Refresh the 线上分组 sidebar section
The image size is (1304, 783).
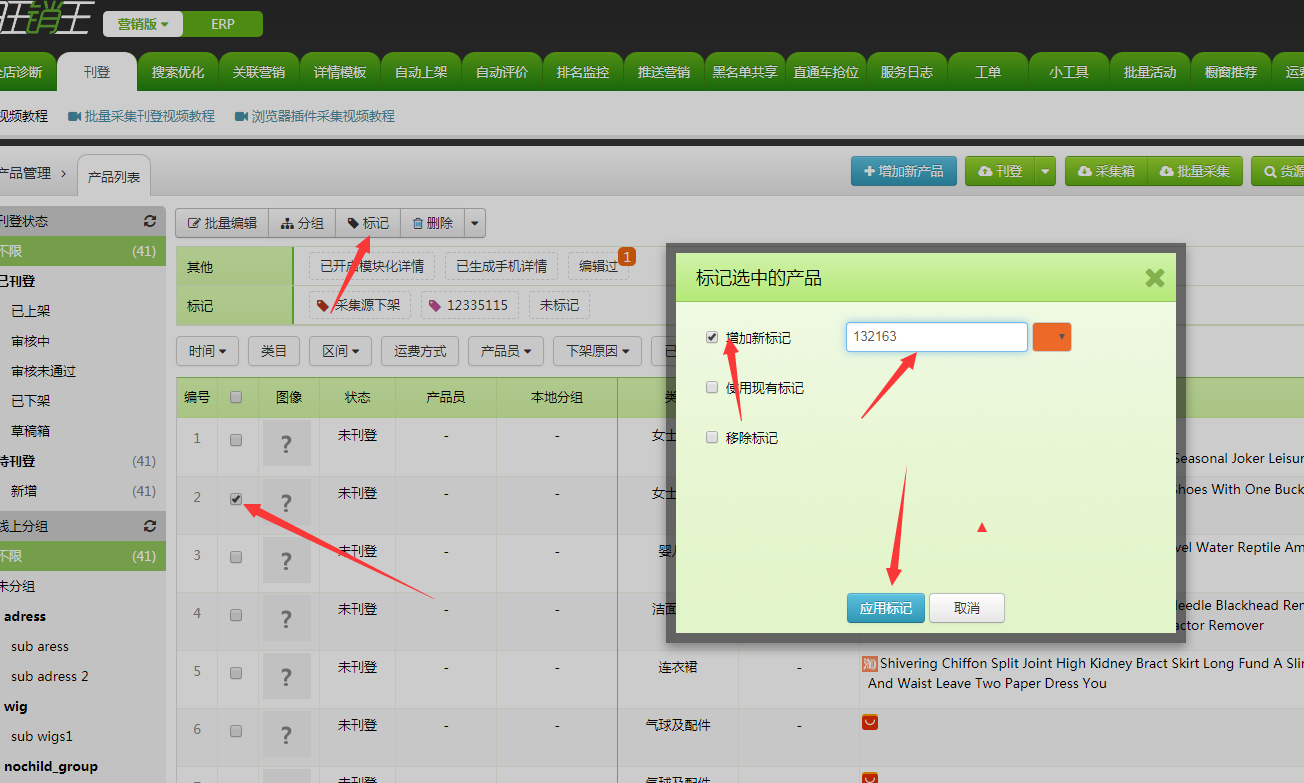tap(150, 526)
